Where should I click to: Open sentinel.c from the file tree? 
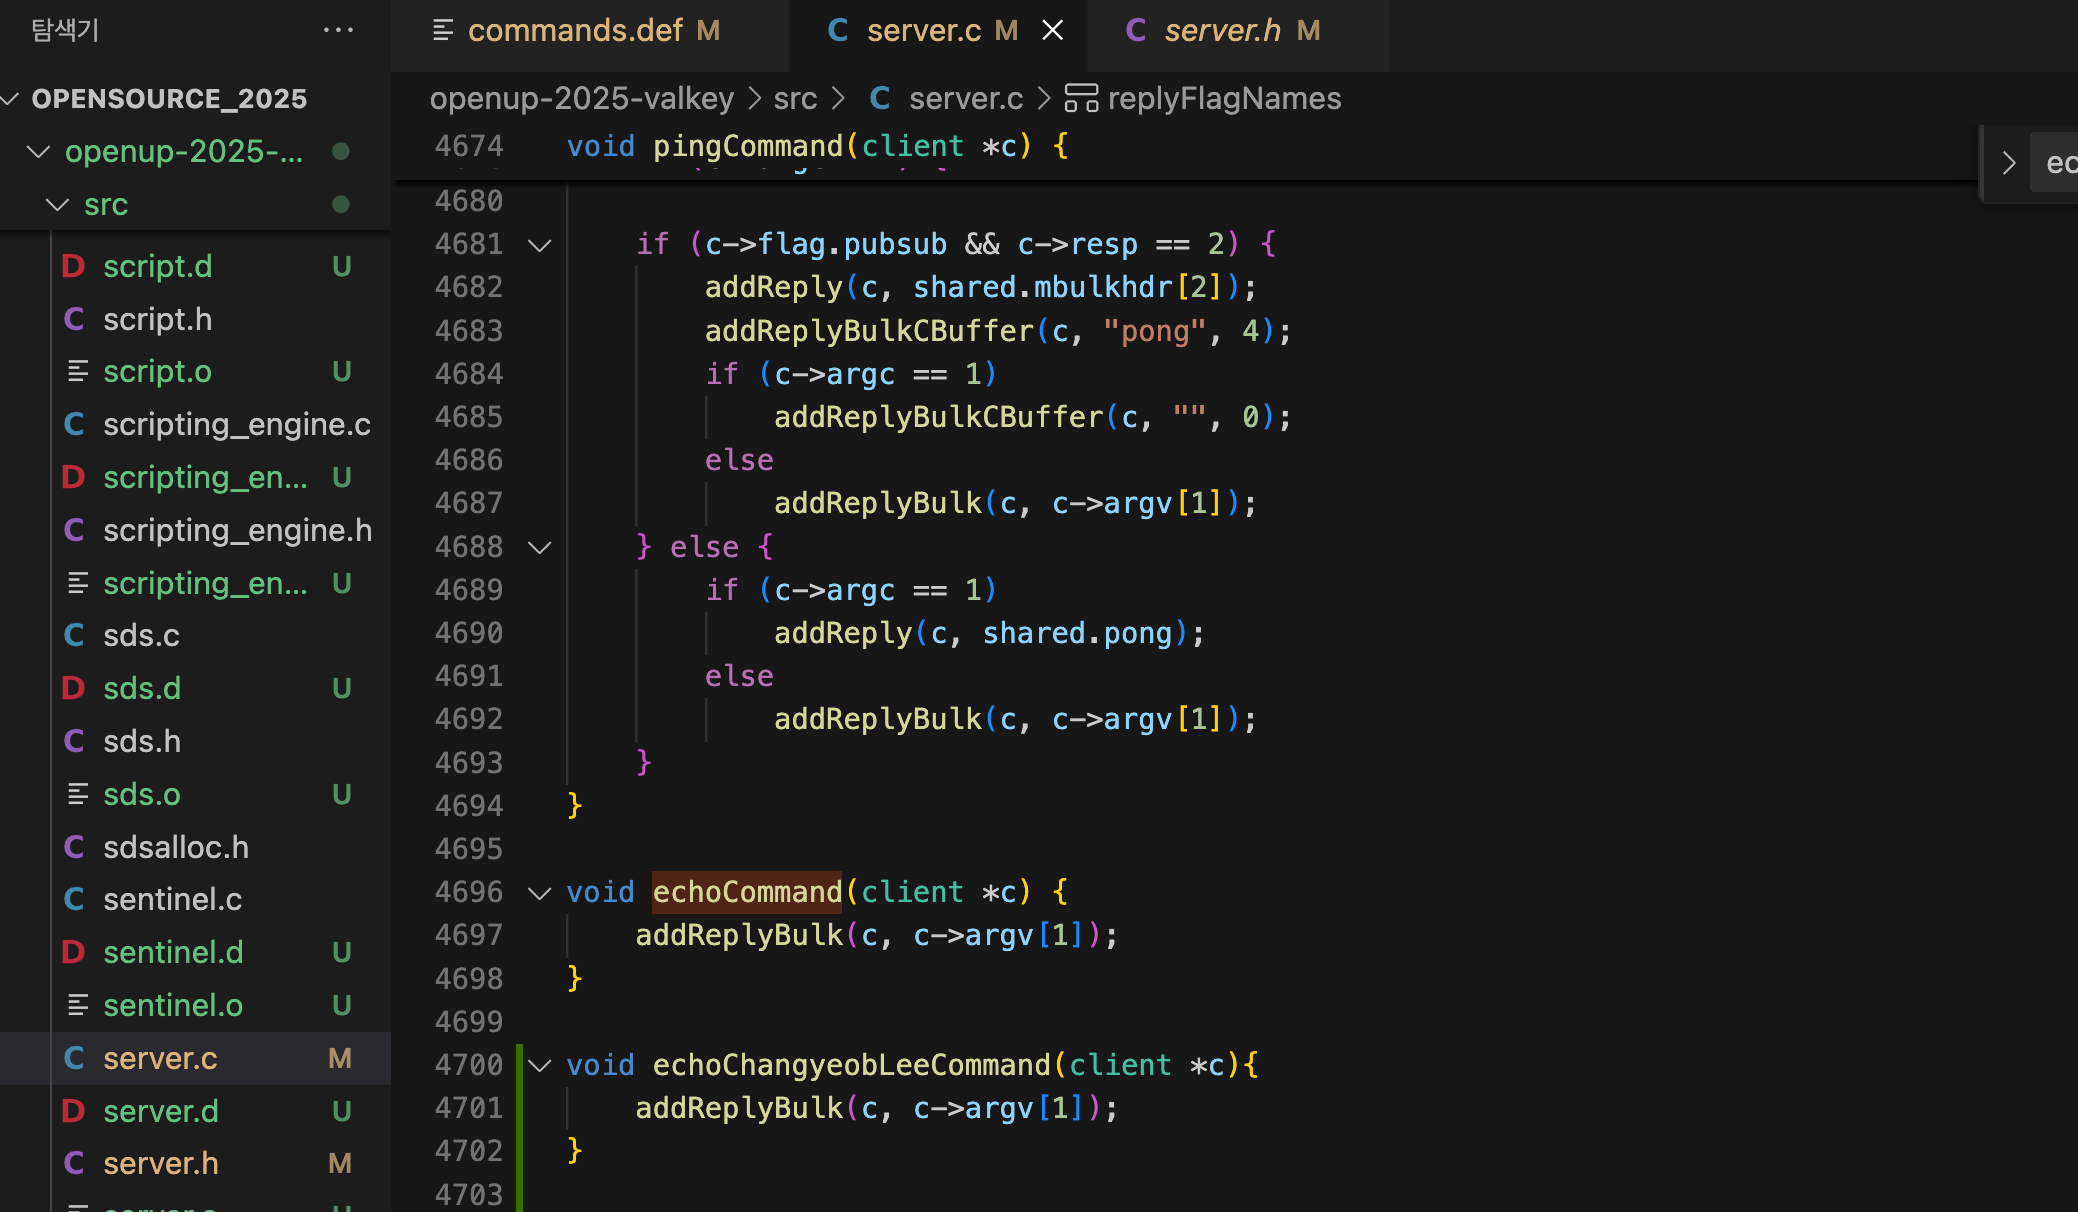[x=172, y=899]
